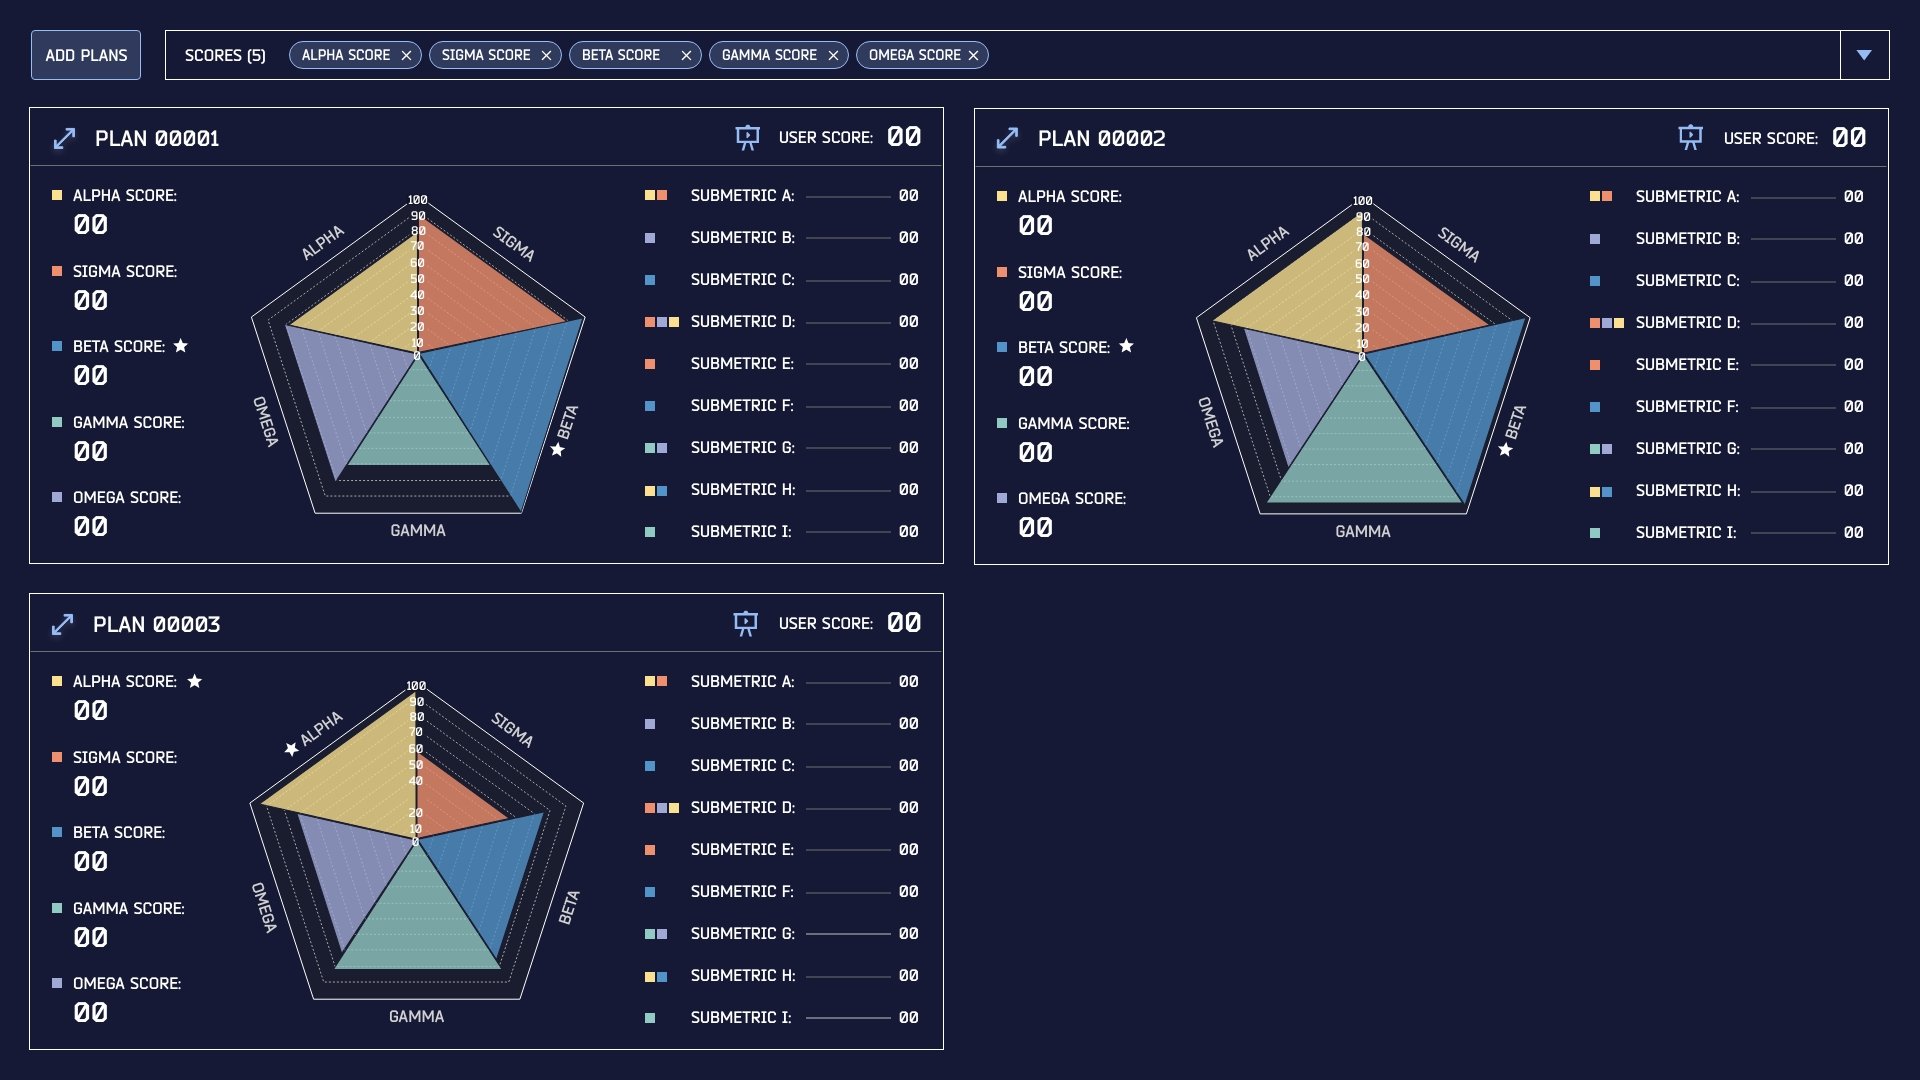1920x1080 pixels.
Task: Click star beside Alpha Score in Plan 00003
Action: 195,681
